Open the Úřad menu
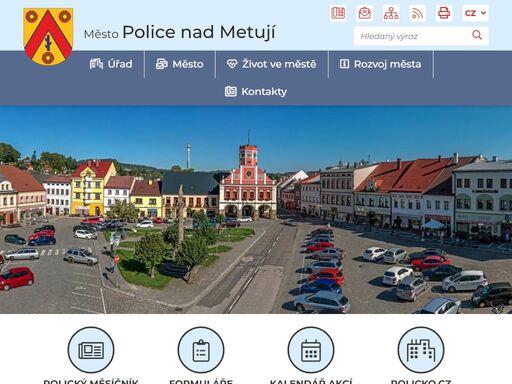The image size is (512, 384). pos(111,64)
